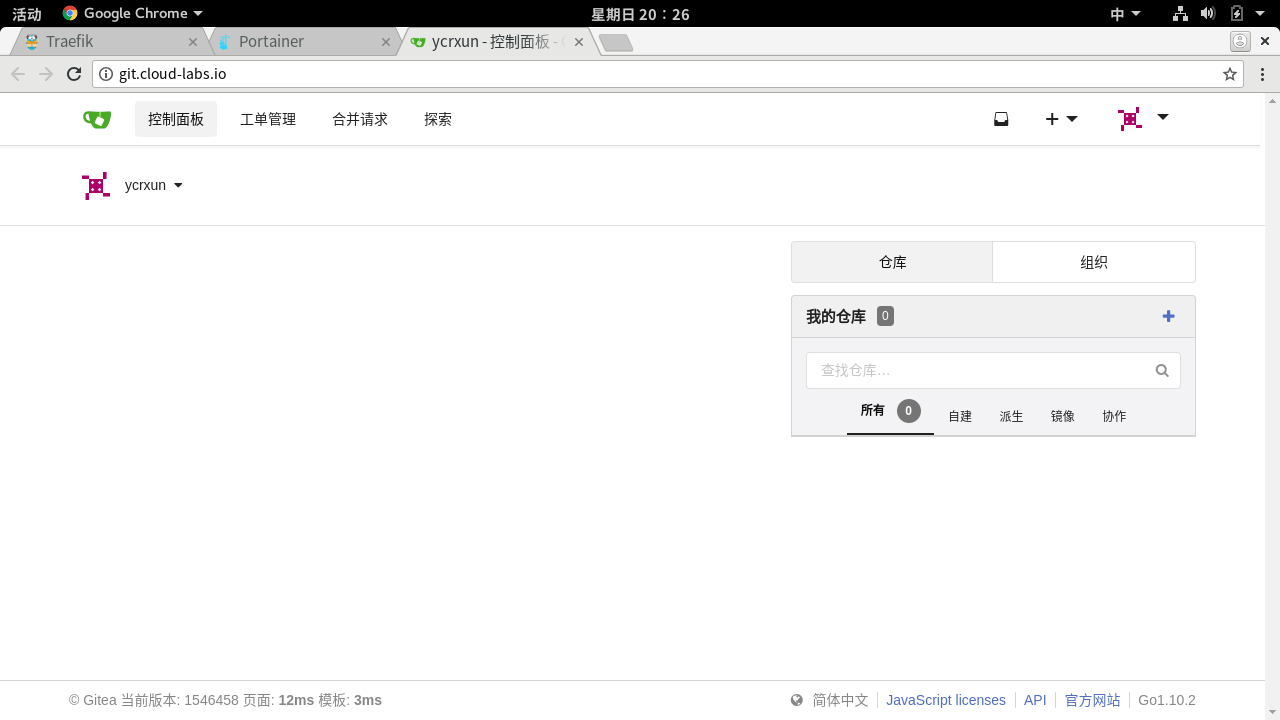View site information icon in address bar
Viewport: 1280px width, 720px height.
coord(106,74)
